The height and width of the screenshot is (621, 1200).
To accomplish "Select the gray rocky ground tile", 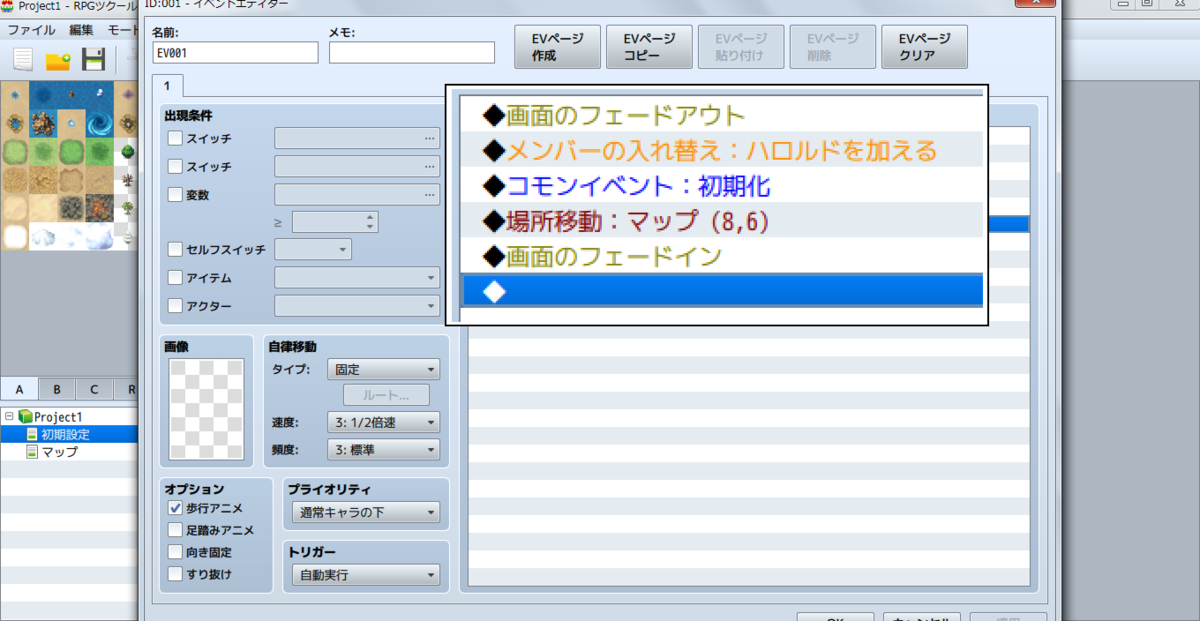I will tap(71, 208).
